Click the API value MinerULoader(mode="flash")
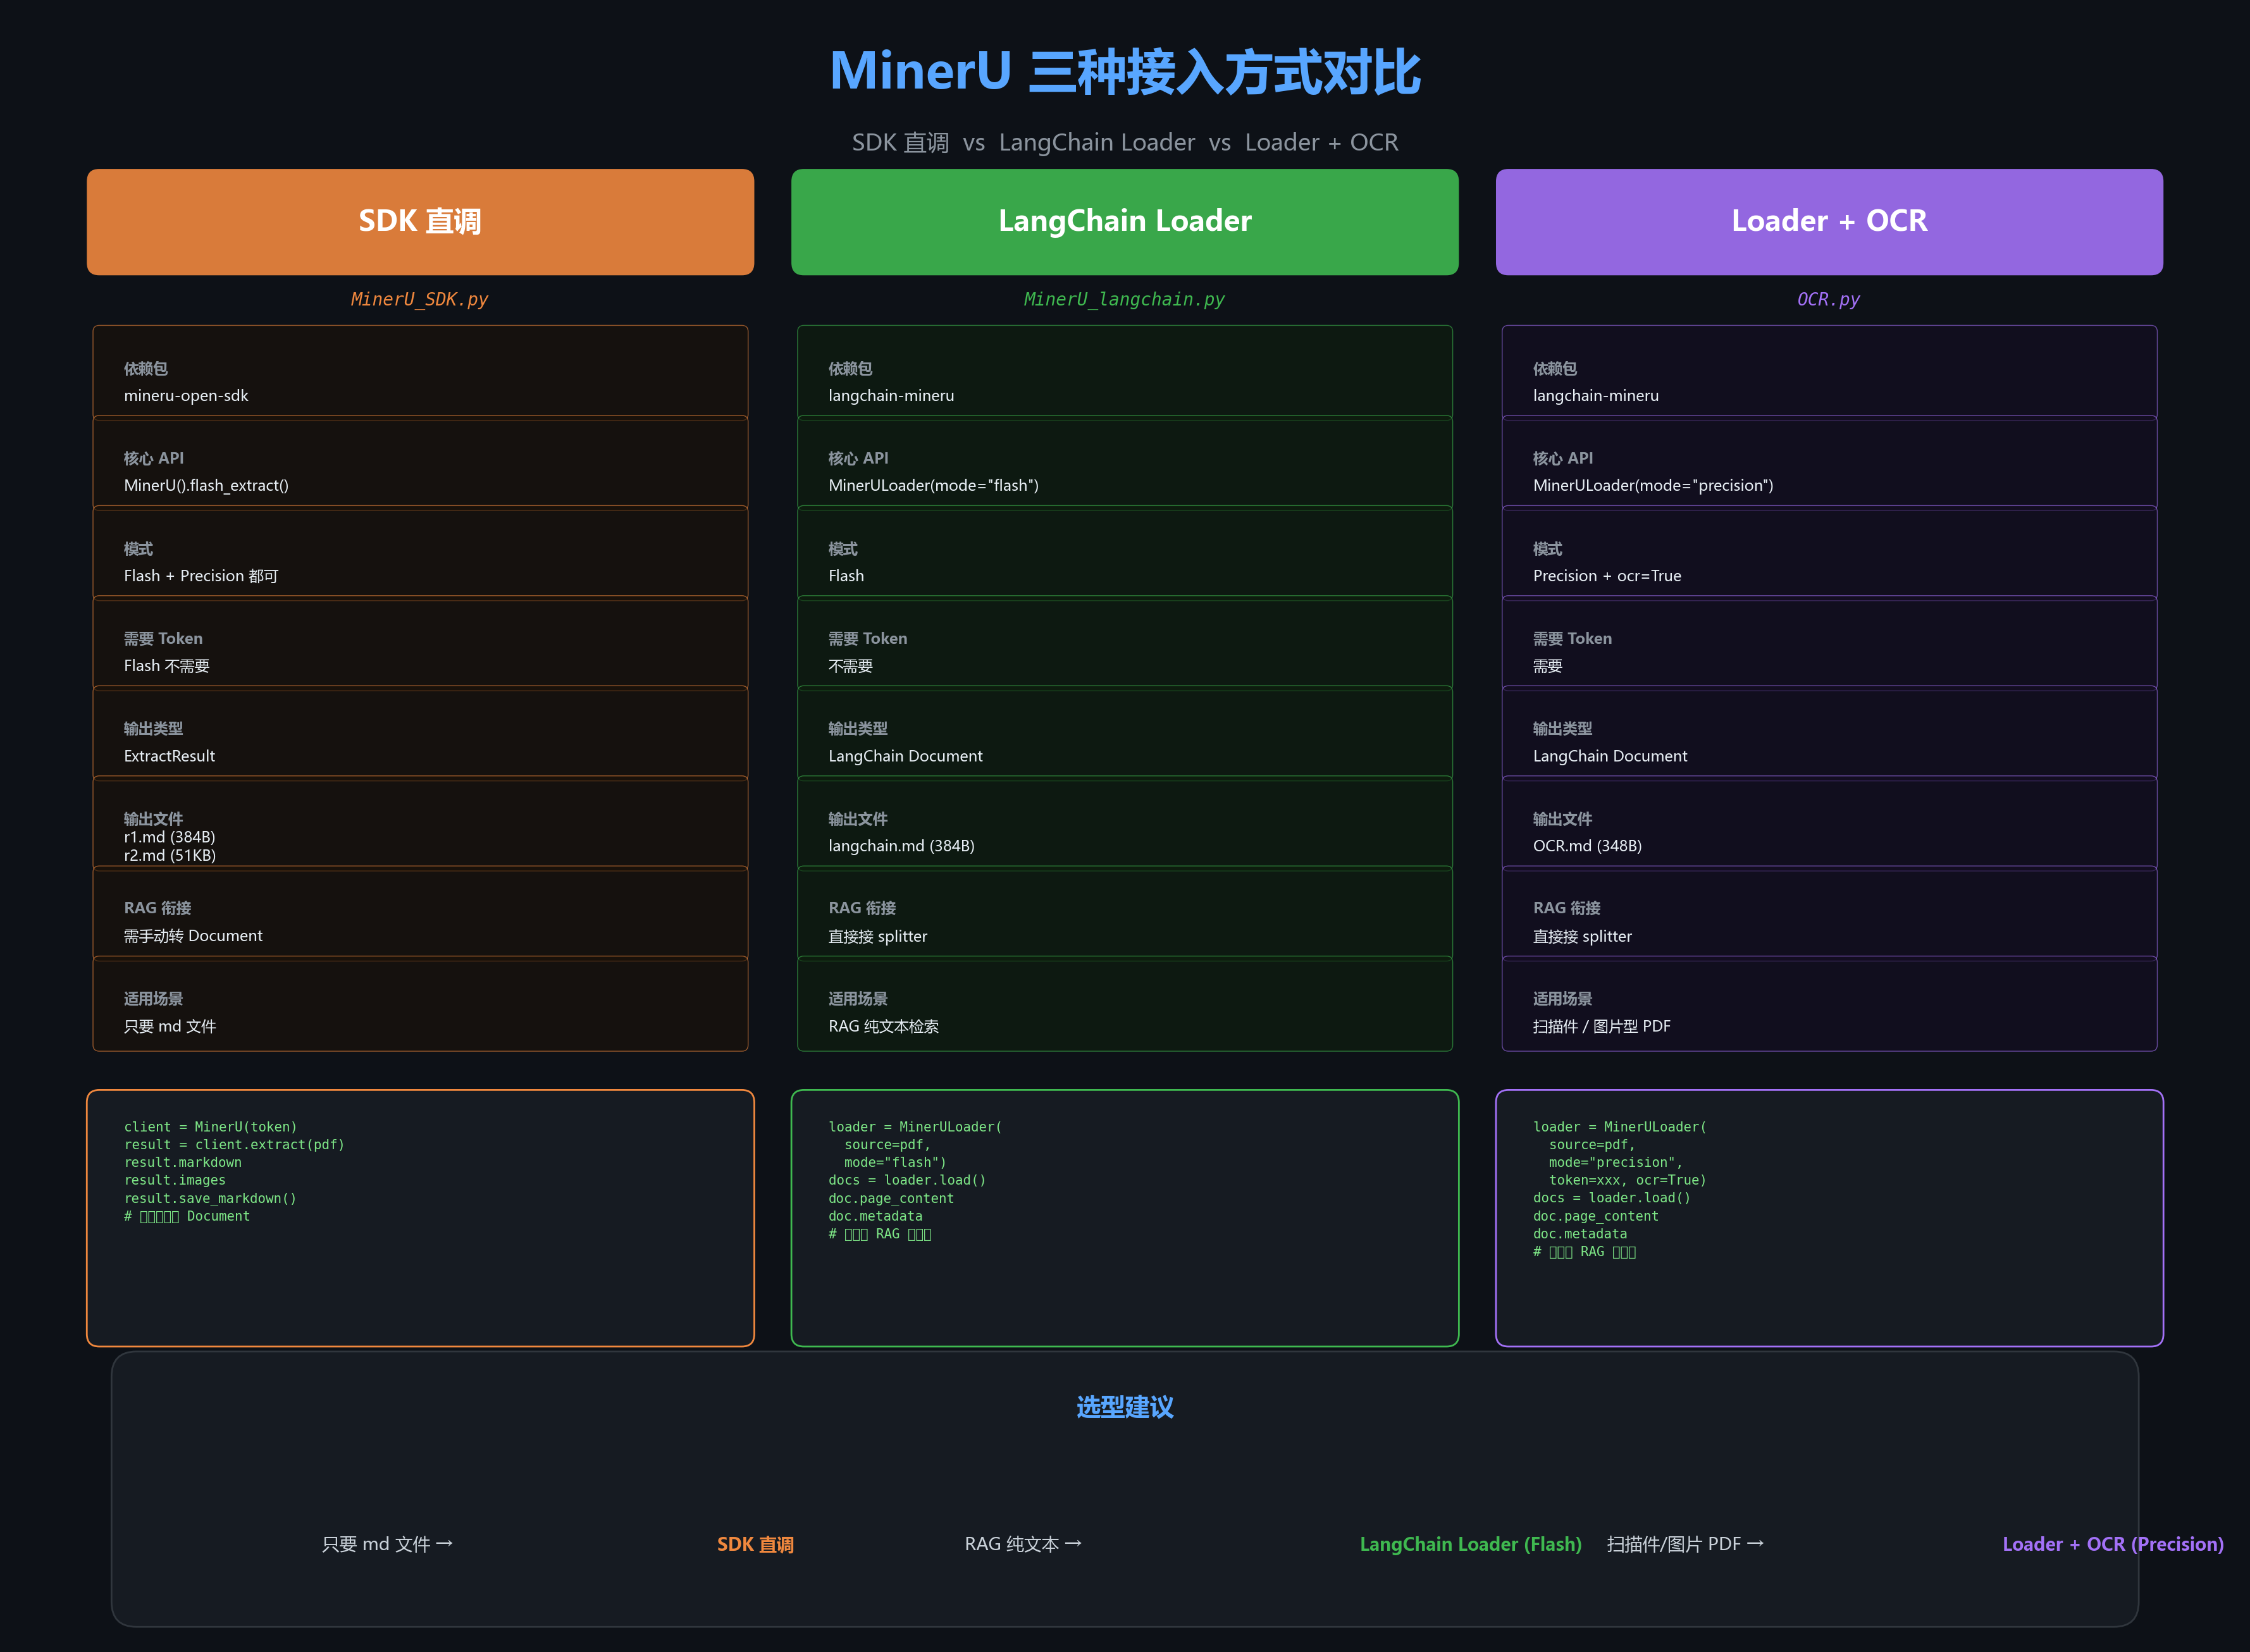The image size is (2250, 1652). (934, 486)
